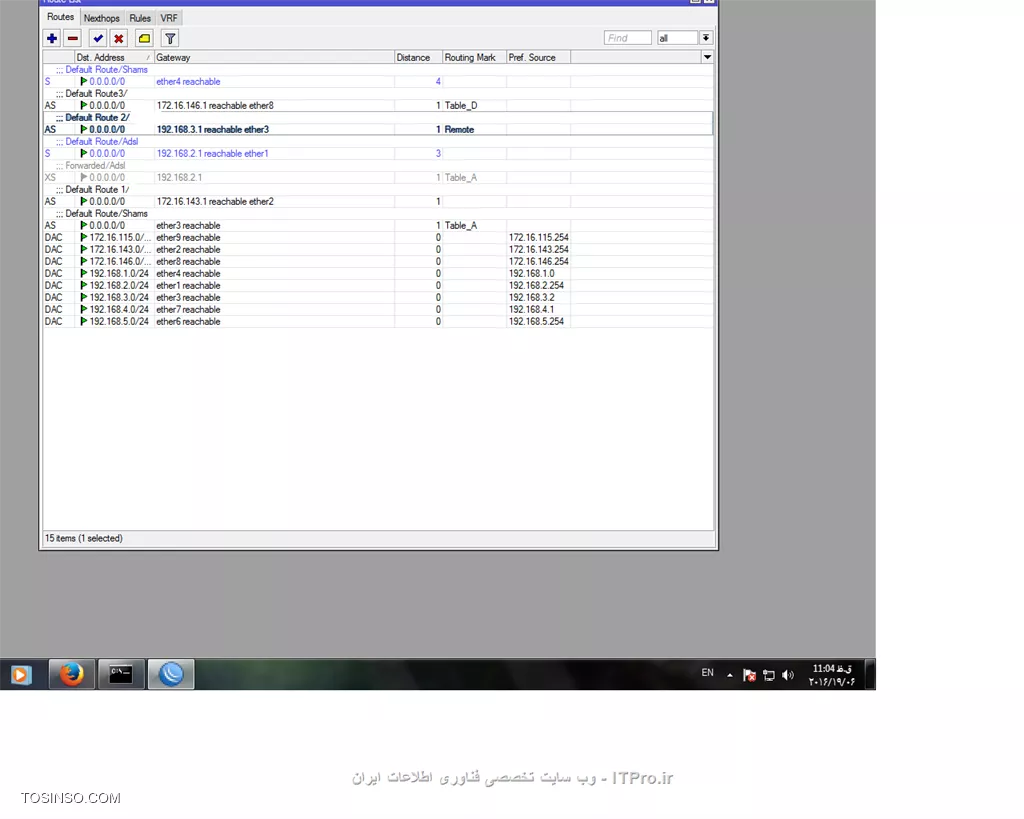Open the Filter funnel button
This screenshot has width=1024, height=819.
(x=170, y=39)
